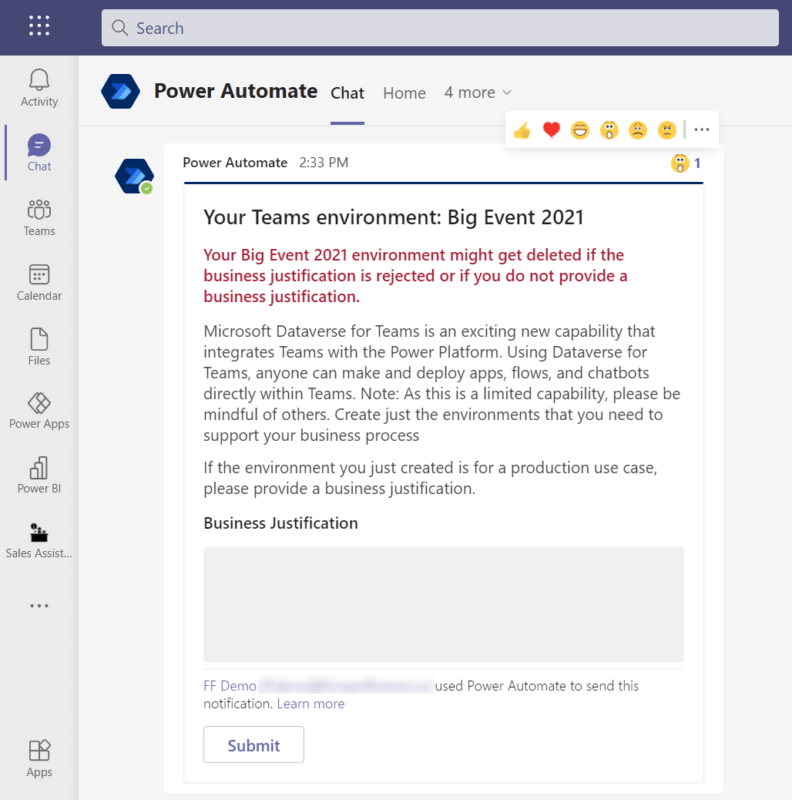Show more apps via sidebar ellipsis
792x800 pixels.
point(39,606)
